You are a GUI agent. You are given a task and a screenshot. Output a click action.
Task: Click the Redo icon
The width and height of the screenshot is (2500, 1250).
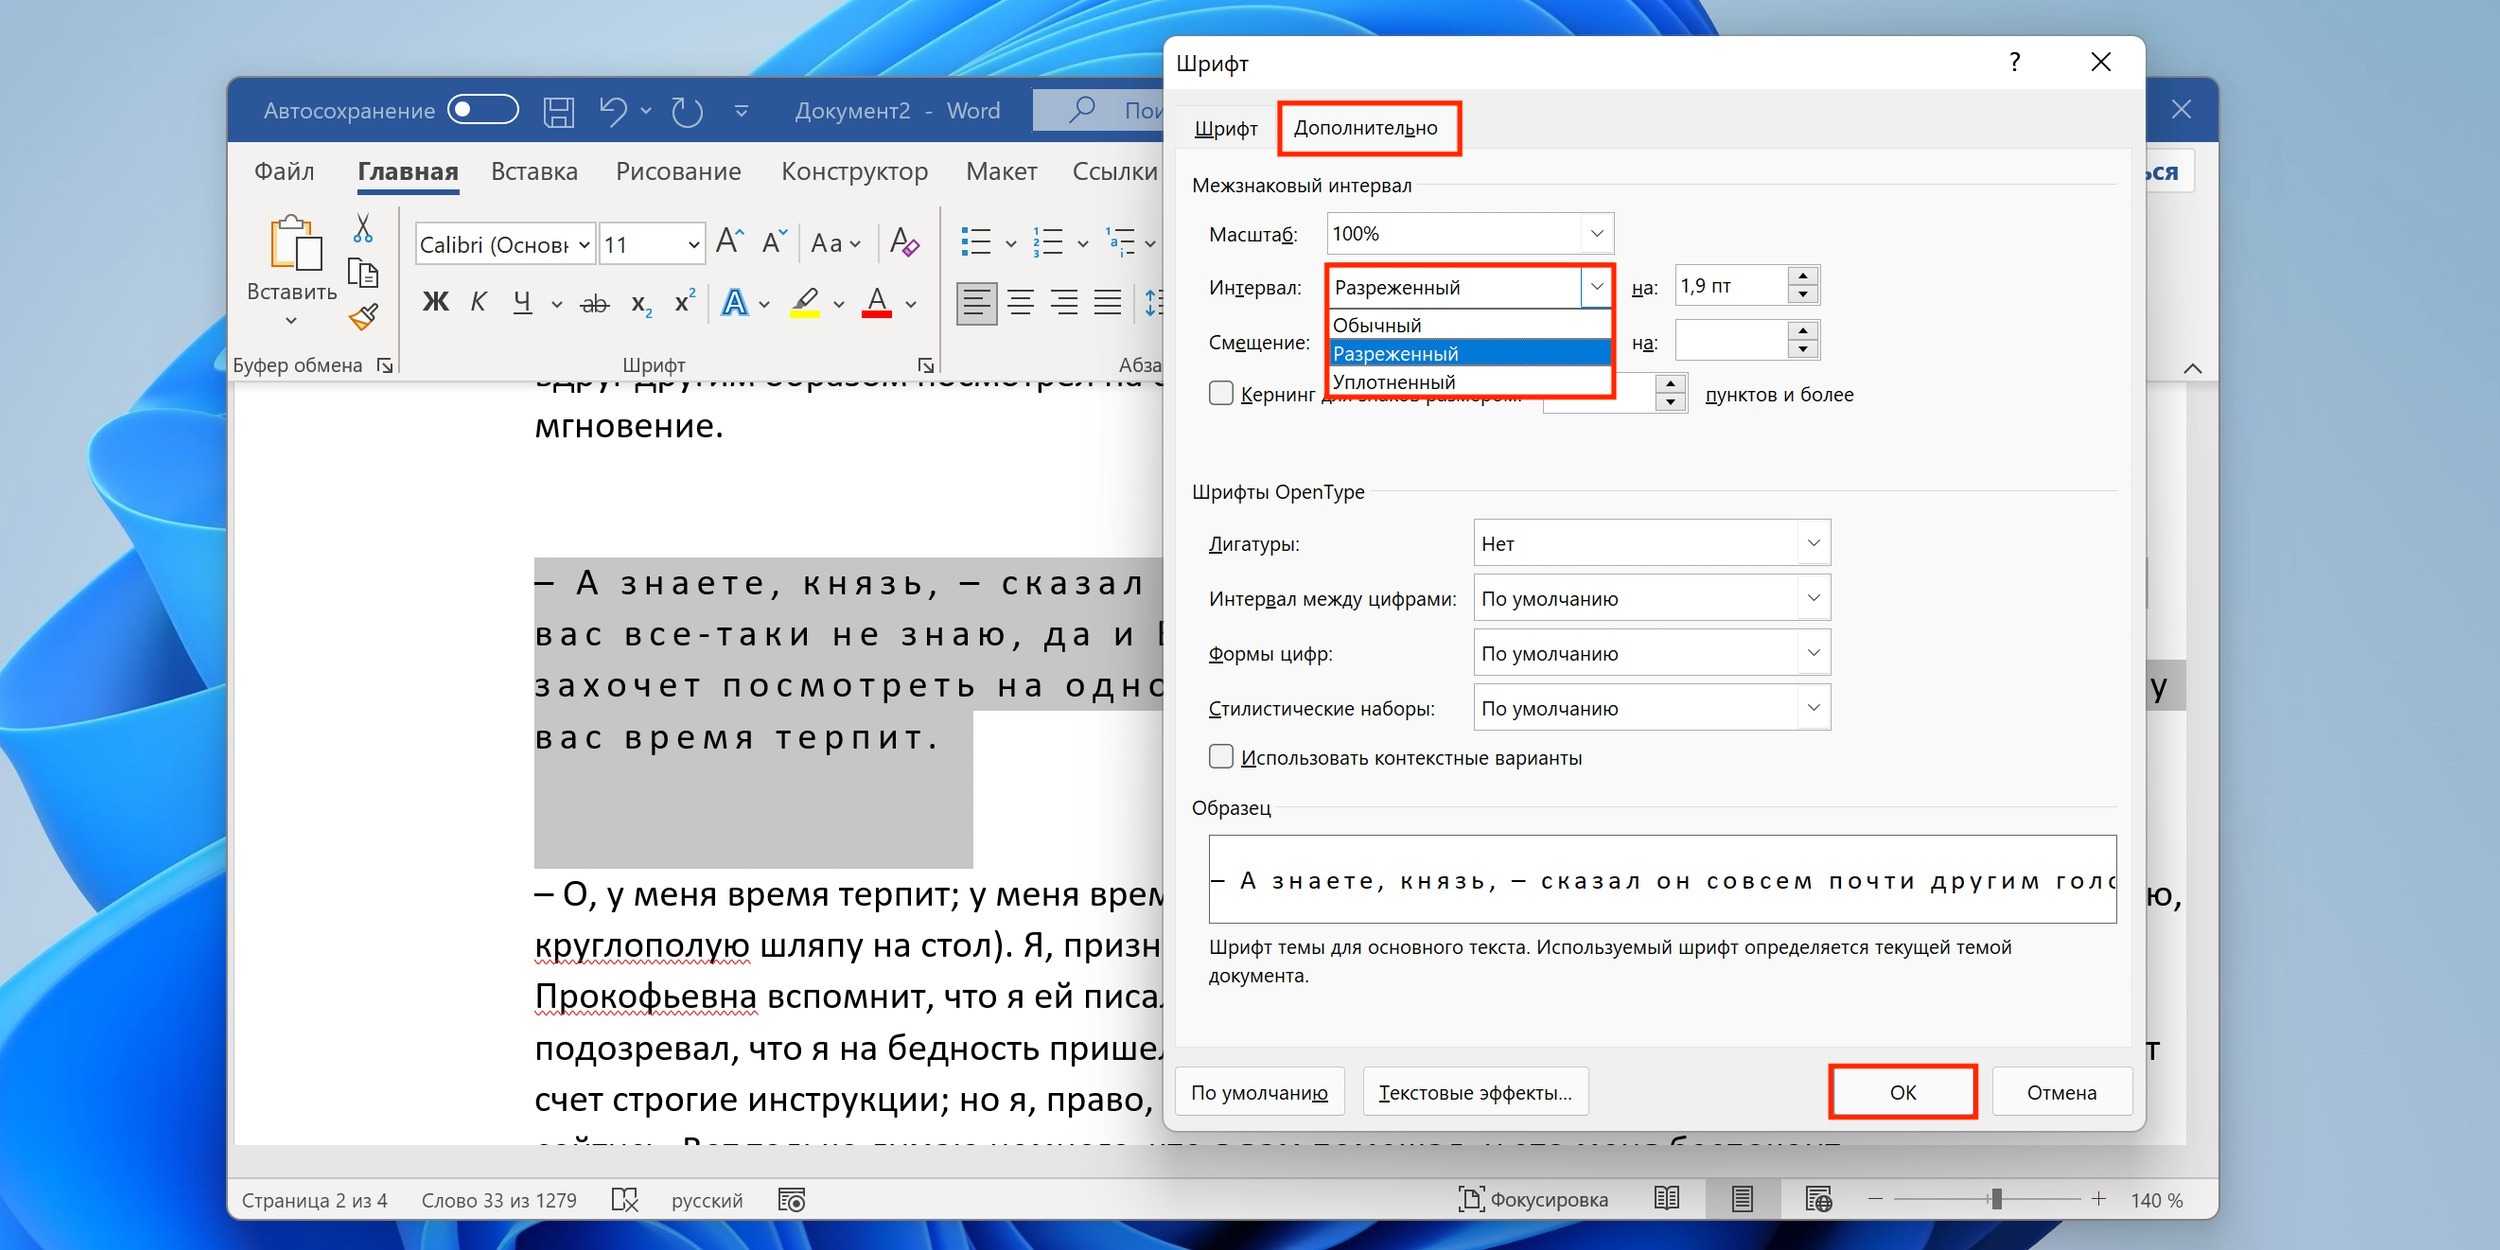click(x=687, y=111)
